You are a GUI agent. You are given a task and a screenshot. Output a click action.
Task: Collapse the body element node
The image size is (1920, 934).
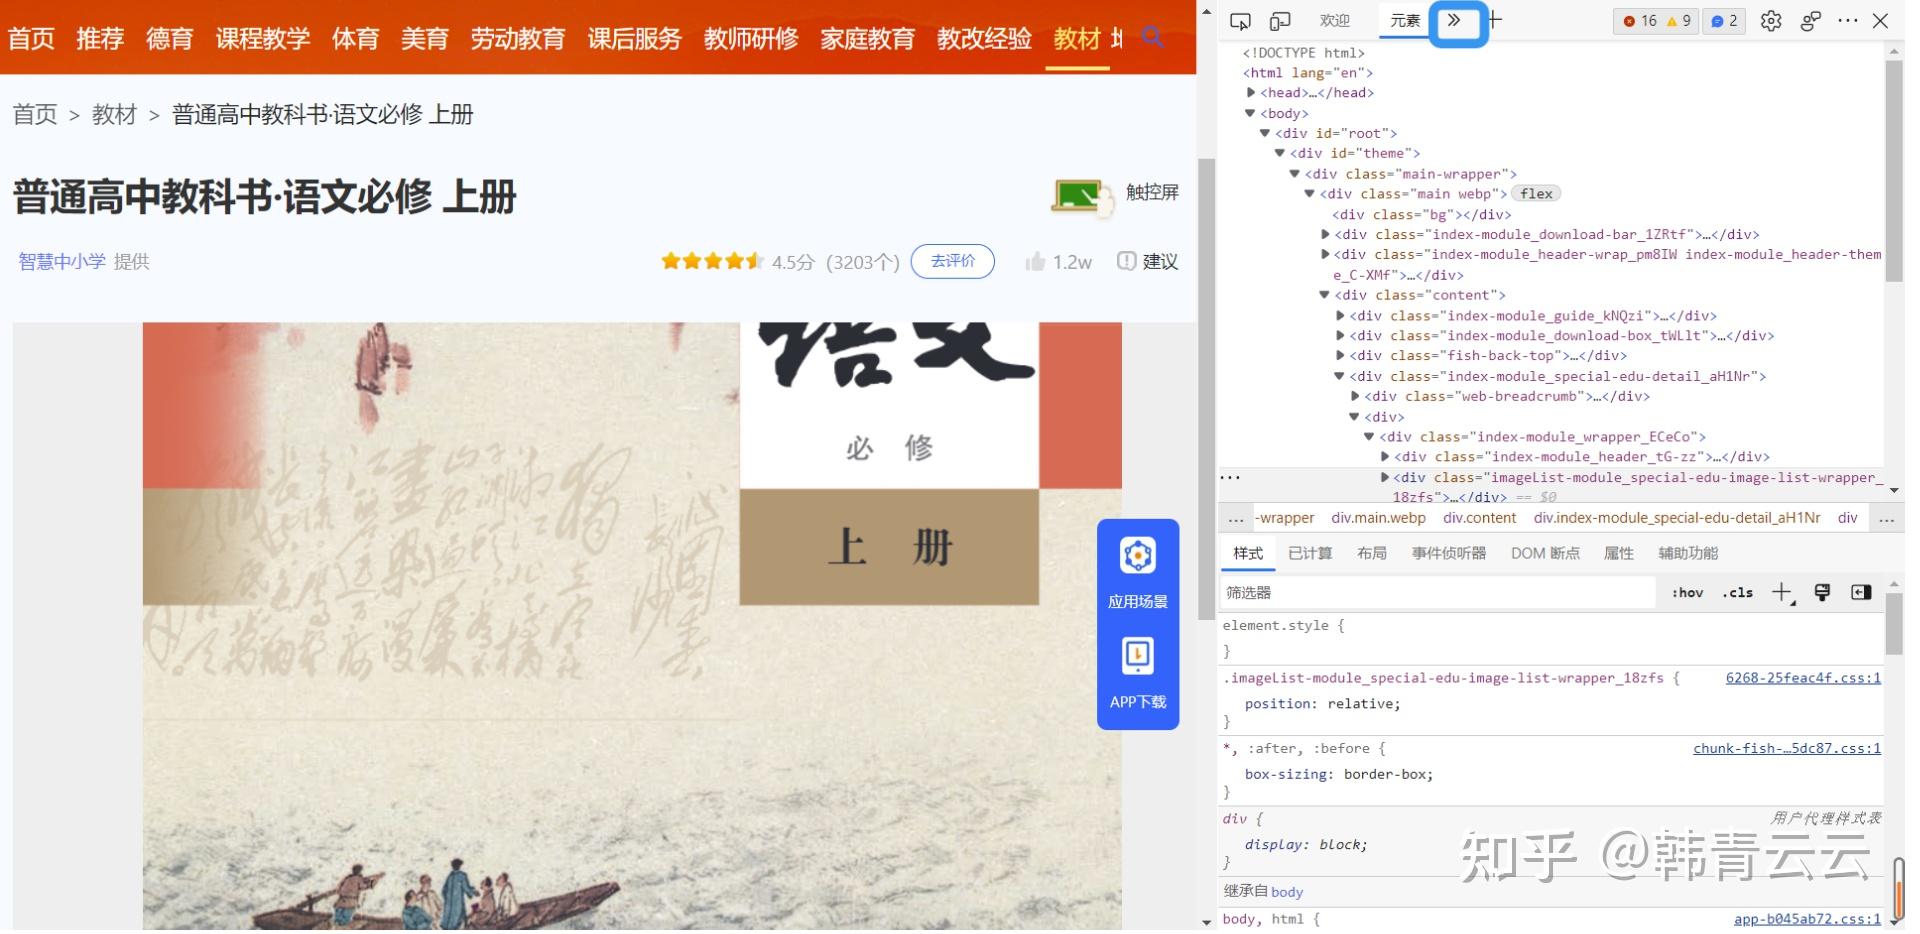coord(1250,114)
